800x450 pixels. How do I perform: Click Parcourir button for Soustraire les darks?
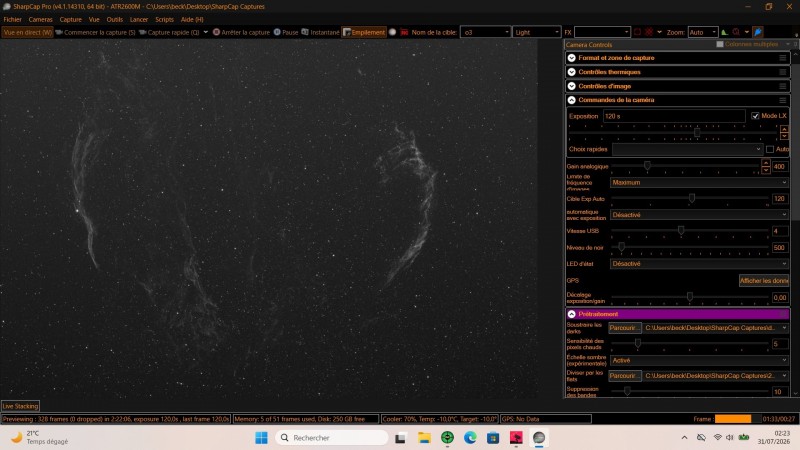click(624, 328)
